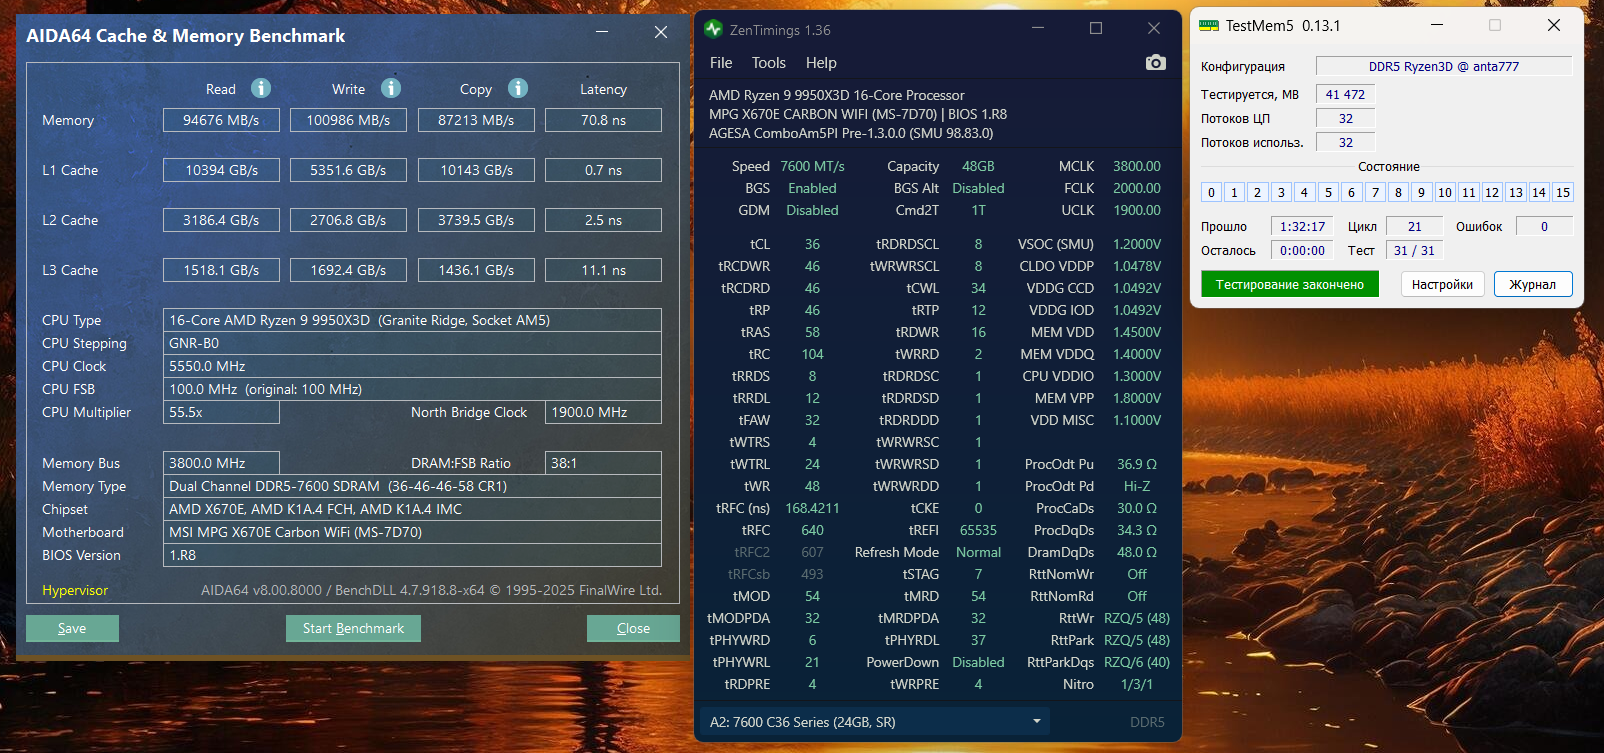Click Memory Latency result 70.8 ns
This screenshot has height=753, width=1604.
pyautogui.click(x=603, y=120)
